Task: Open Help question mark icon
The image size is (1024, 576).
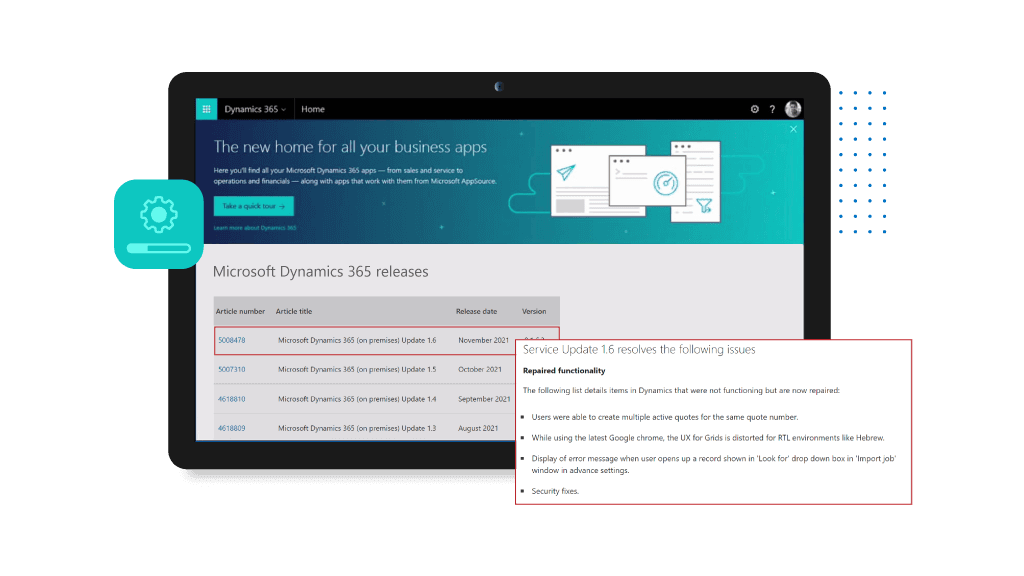Action: [x=772, y=109]
